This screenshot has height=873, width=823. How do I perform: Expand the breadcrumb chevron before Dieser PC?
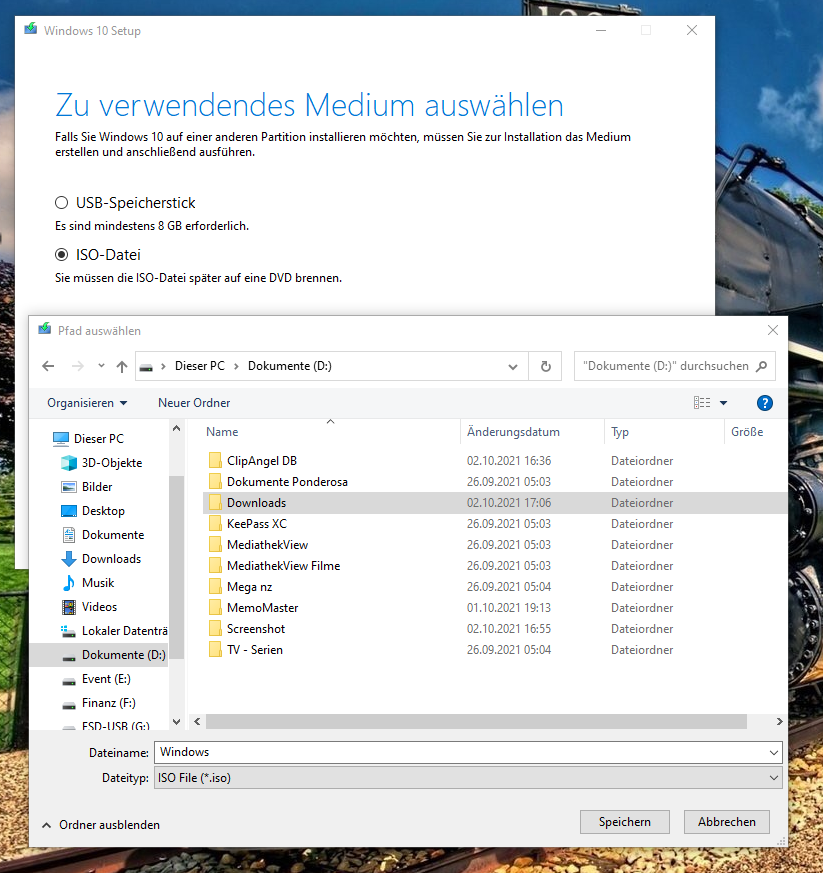click(x=163, y=366)
